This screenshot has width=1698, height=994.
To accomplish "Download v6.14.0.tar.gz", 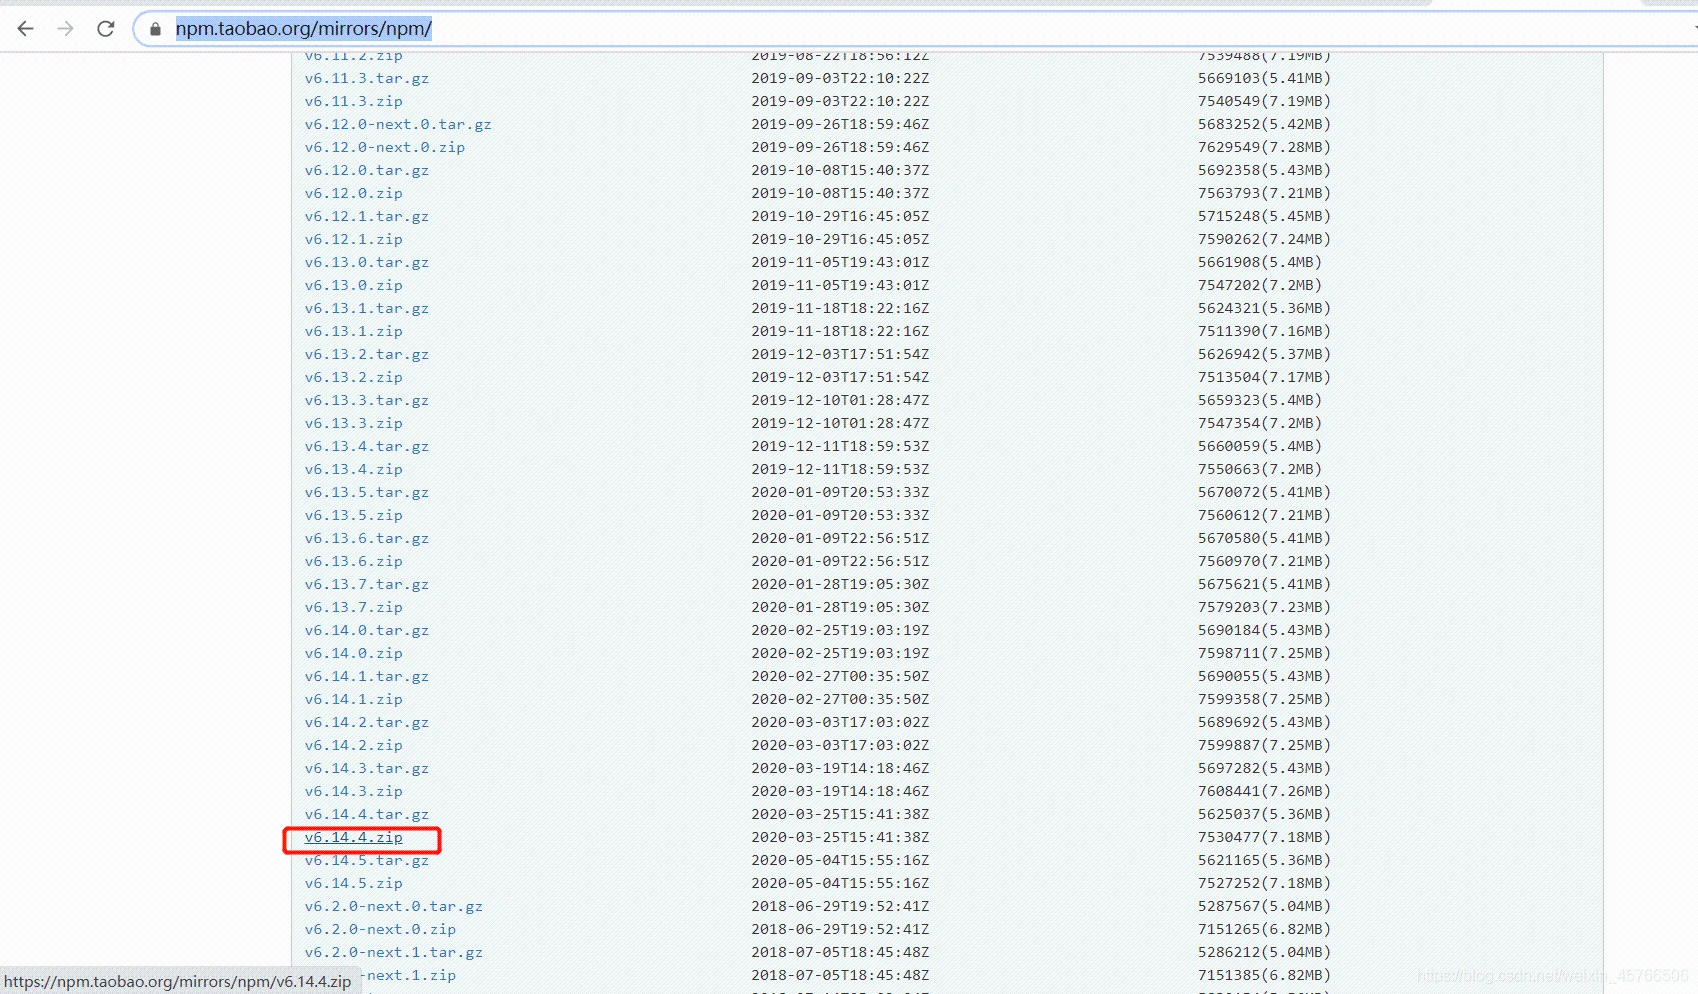I will tap(367, 631).
